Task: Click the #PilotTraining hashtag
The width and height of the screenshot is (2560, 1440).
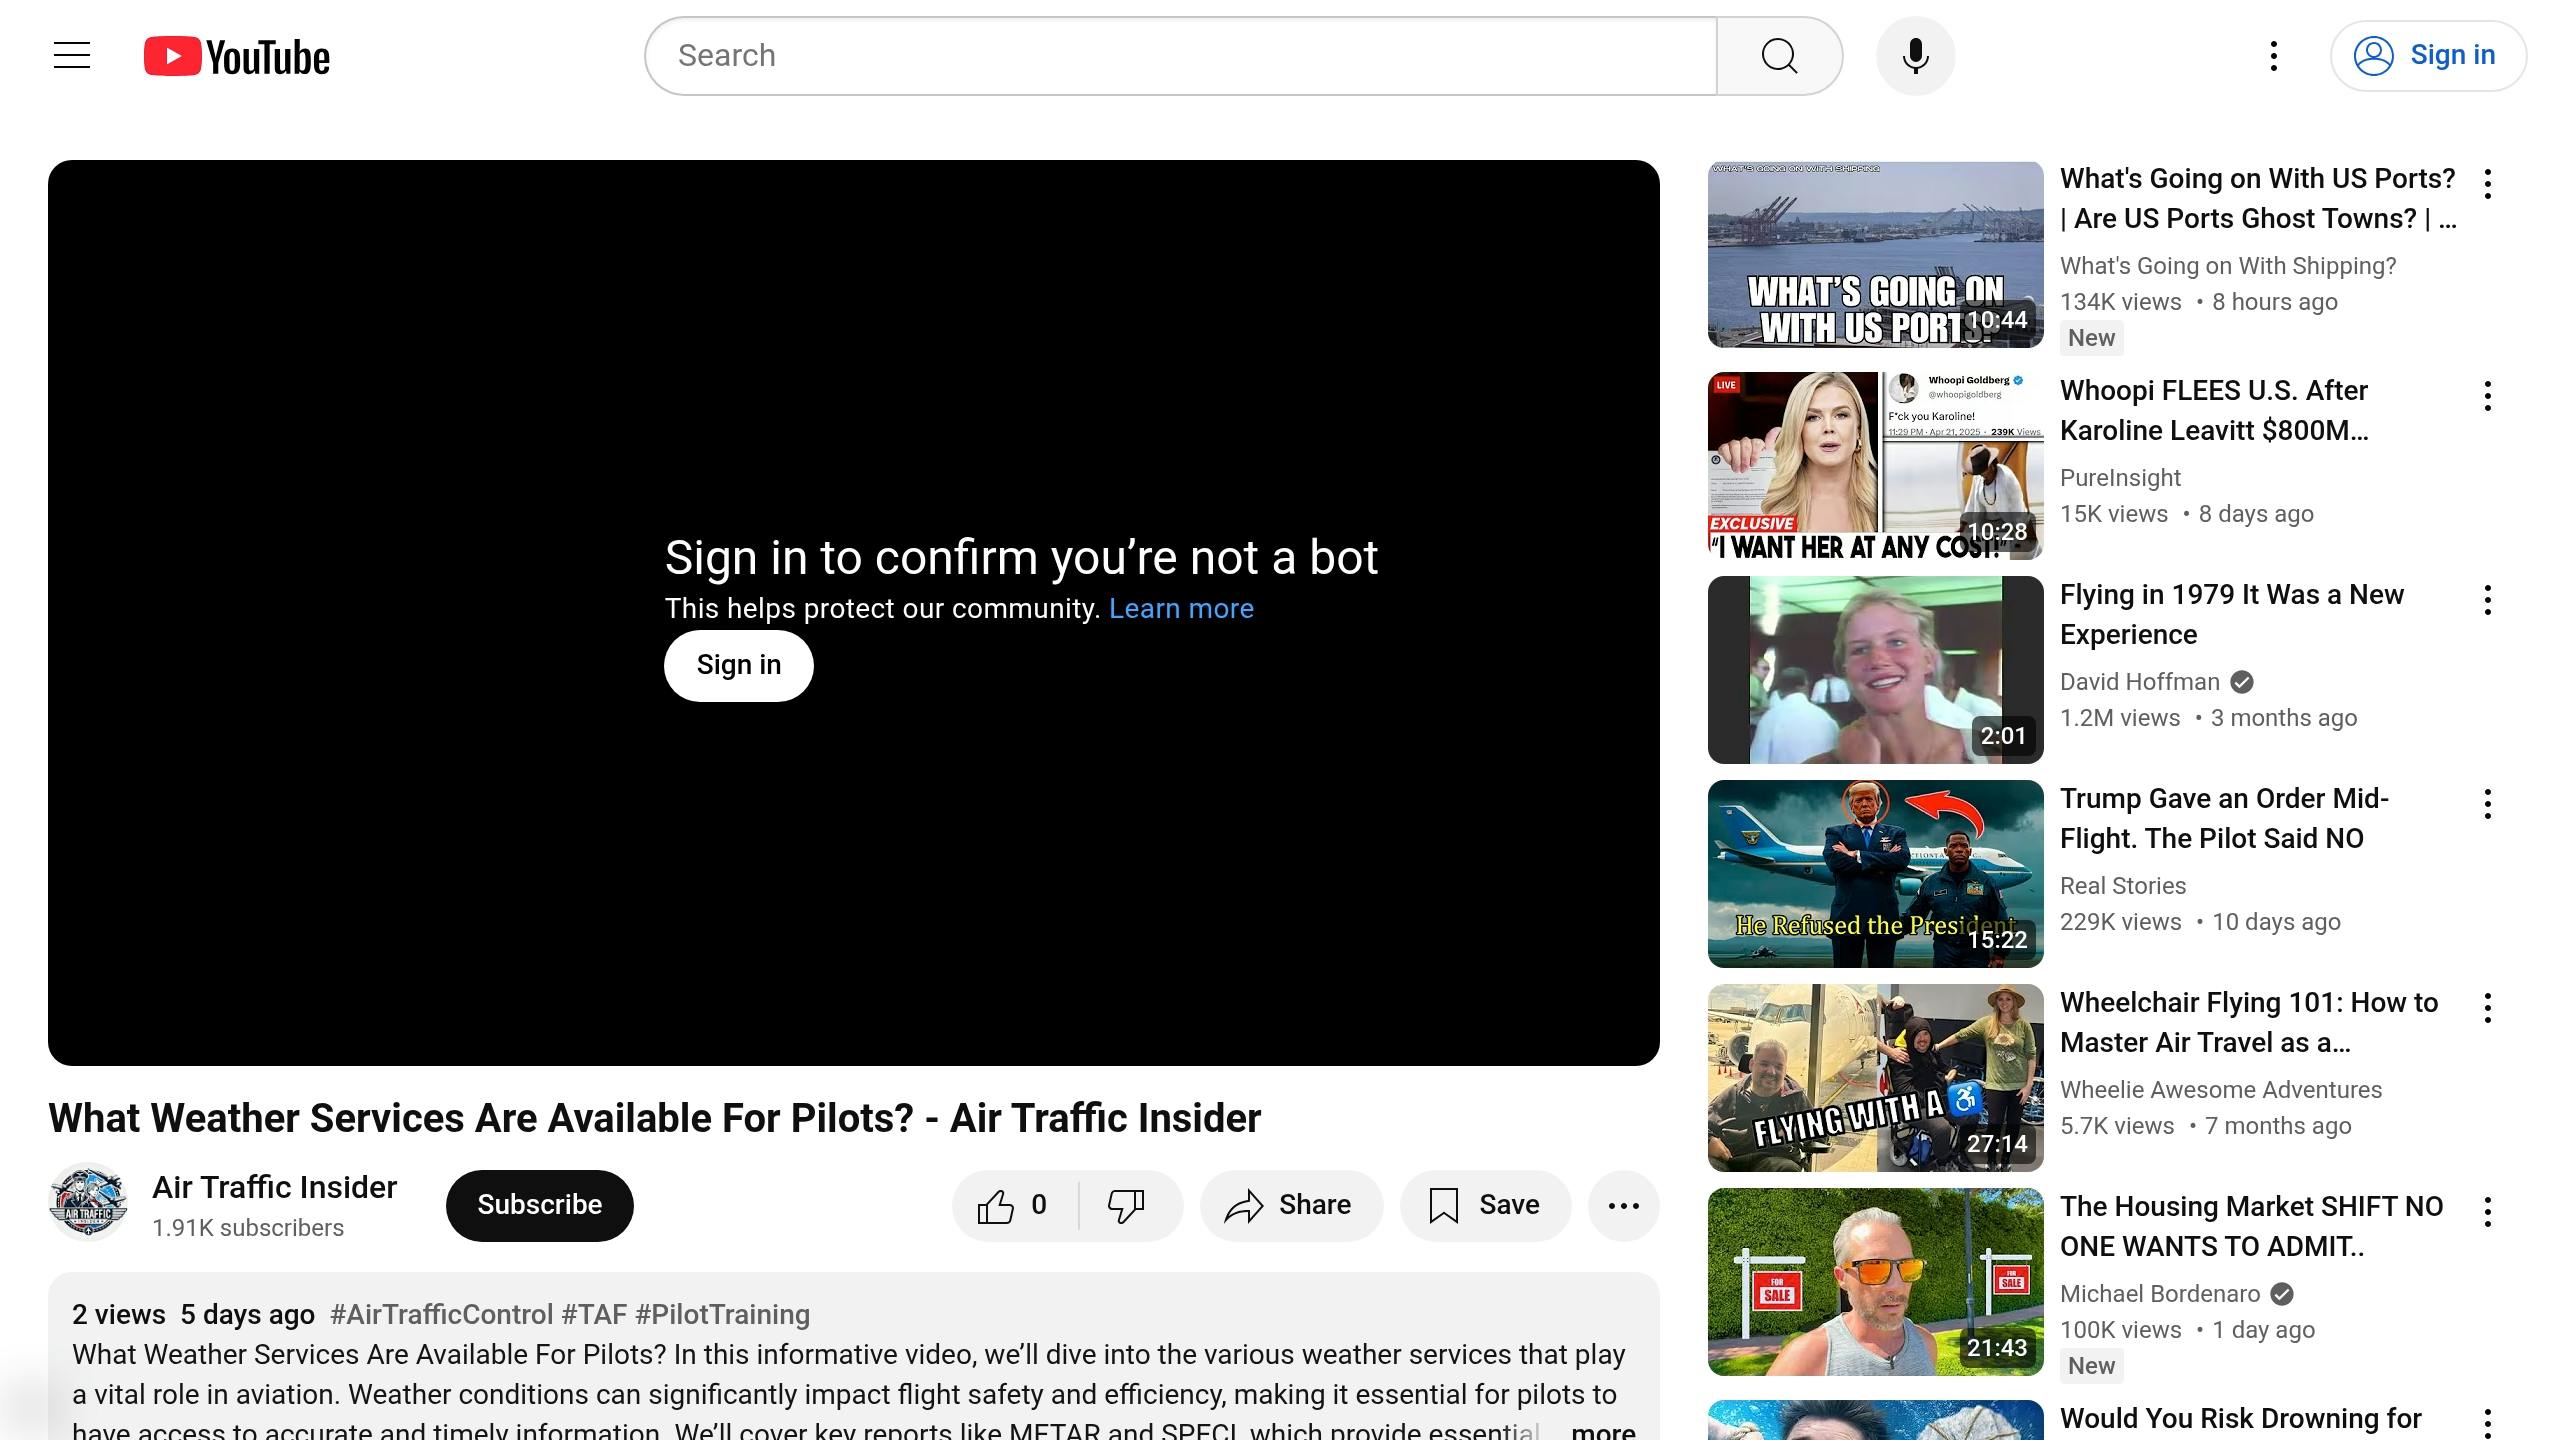Action: (x=722, y=1314)
